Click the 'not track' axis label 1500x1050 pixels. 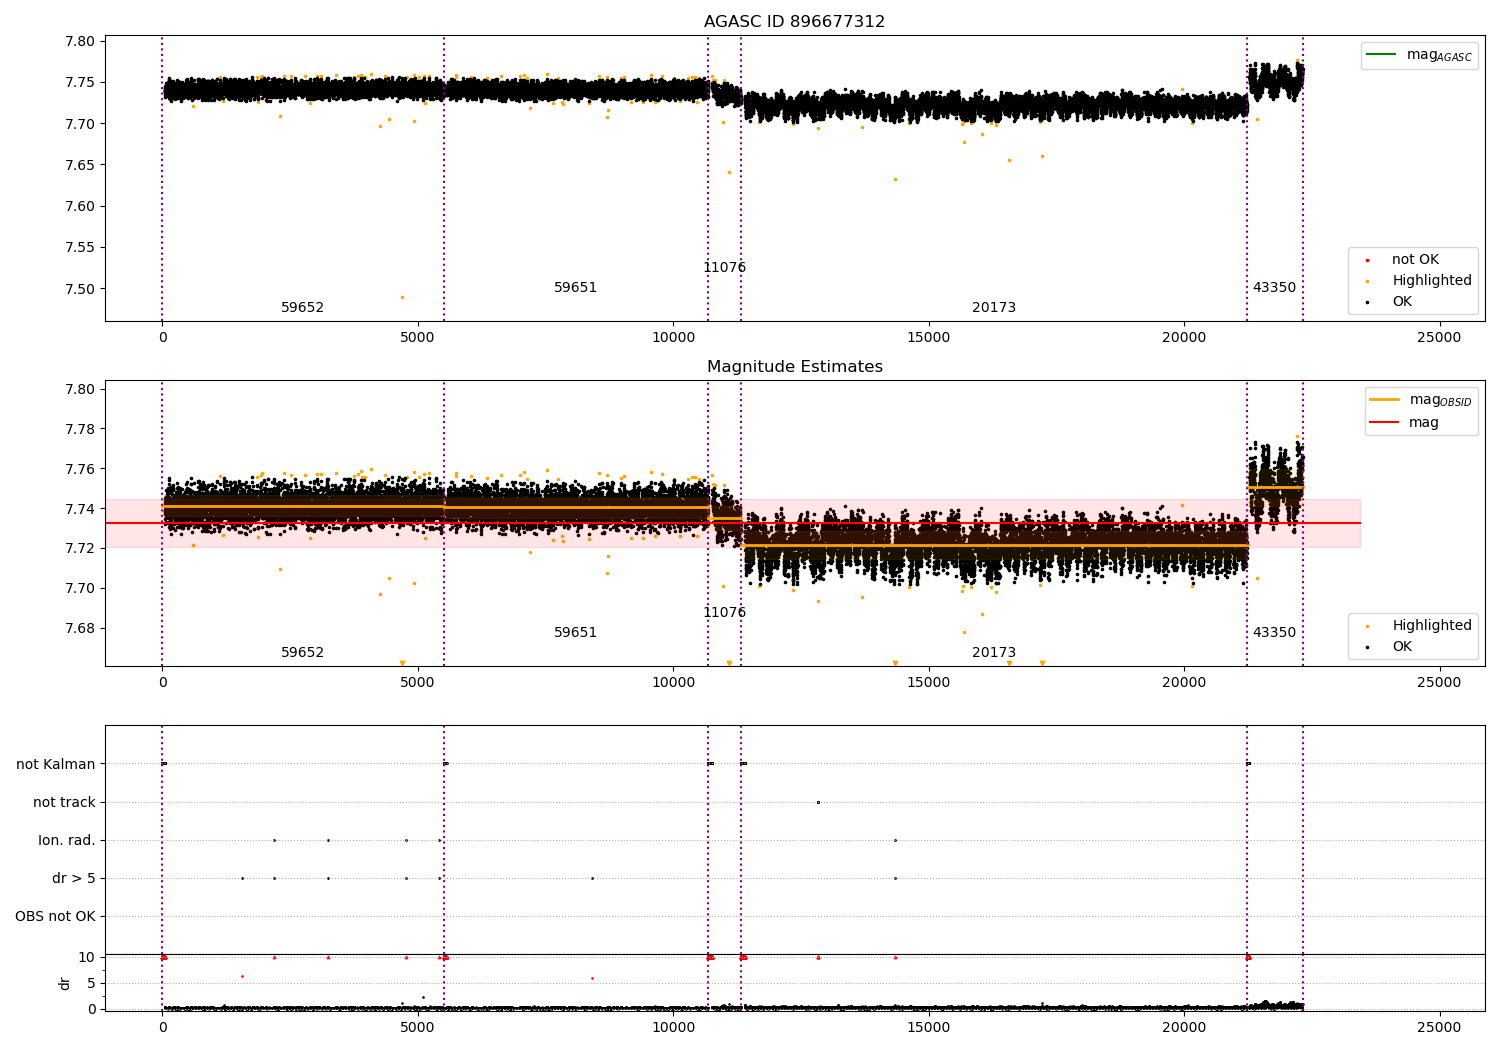click(x=64, y=802)
